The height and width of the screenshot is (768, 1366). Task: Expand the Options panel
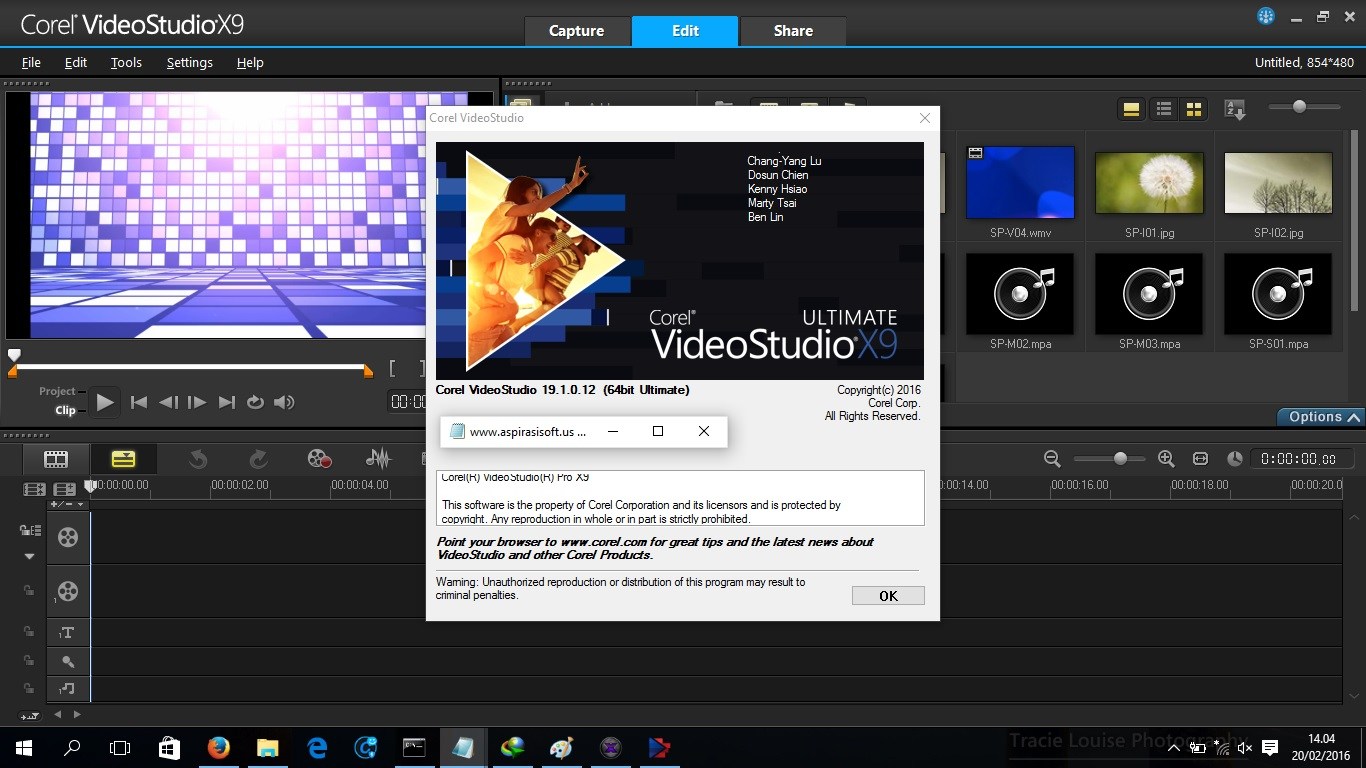coord(1321,417)
